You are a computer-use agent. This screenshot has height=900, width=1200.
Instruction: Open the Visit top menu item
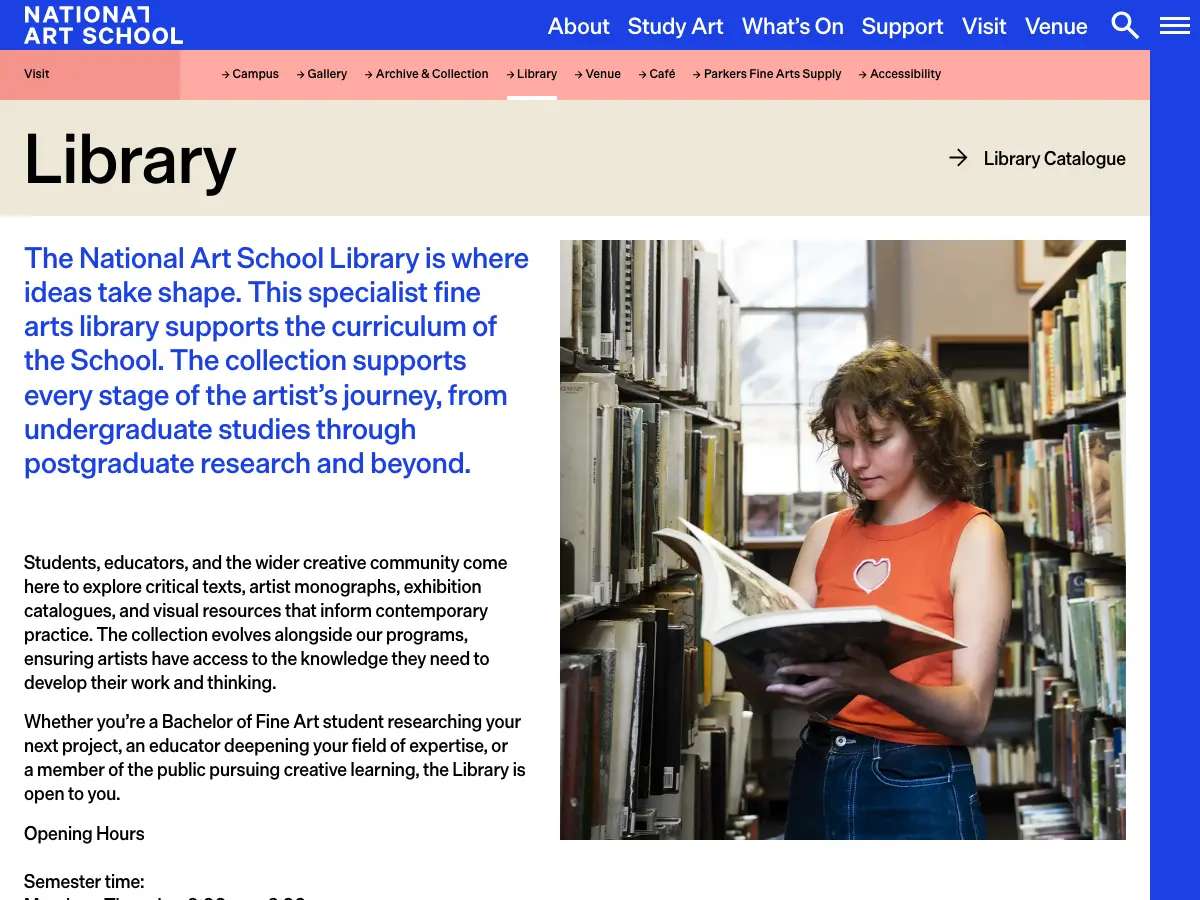(x=984, y=26)
